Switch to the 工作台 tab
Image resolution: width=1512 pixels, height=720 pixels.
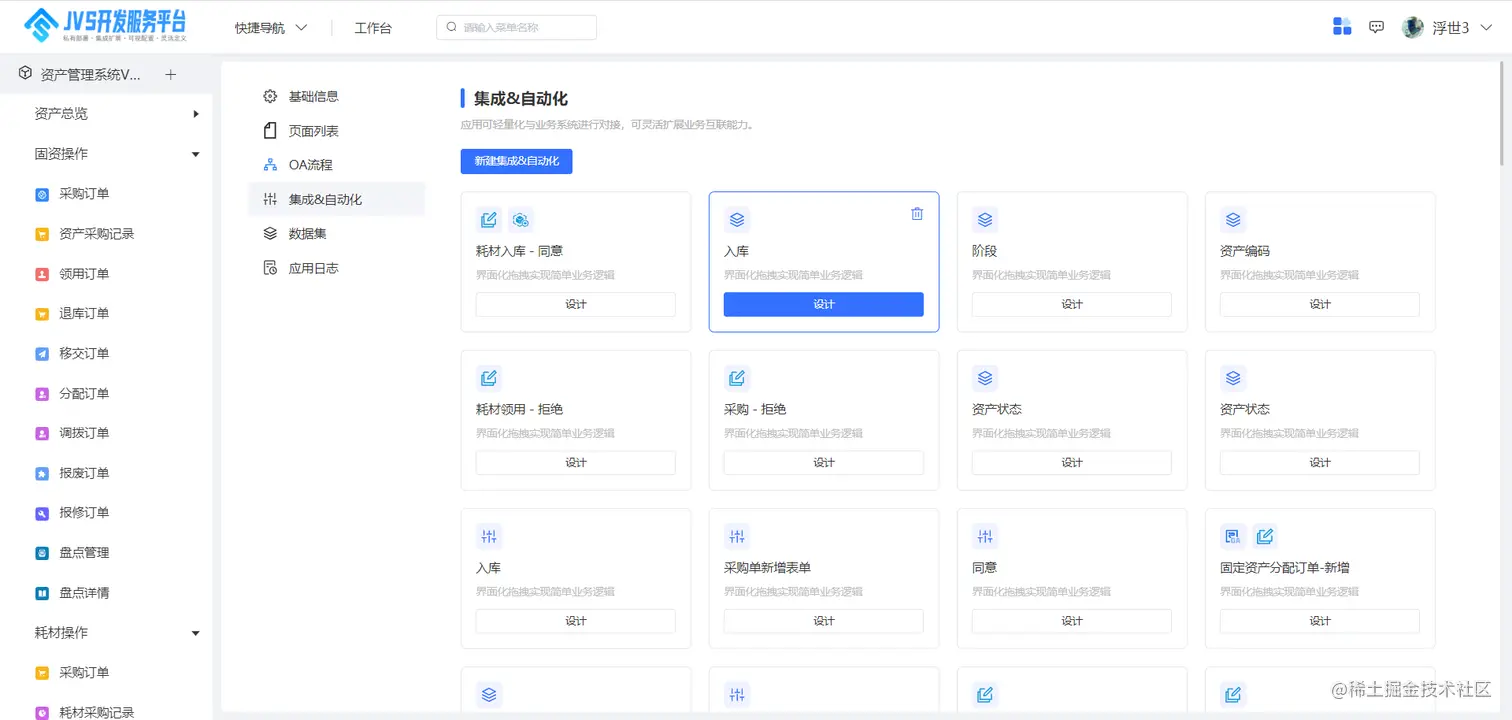(x=373, y=28)
